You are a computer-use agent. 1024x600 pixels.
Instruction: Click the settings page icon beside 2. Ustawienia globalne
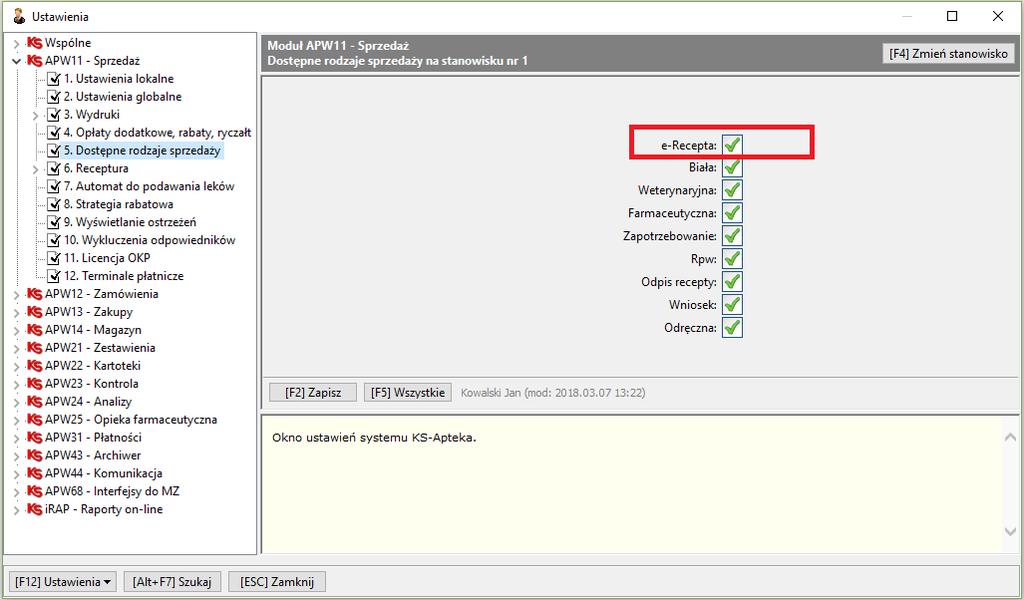(x=54, y=97)
